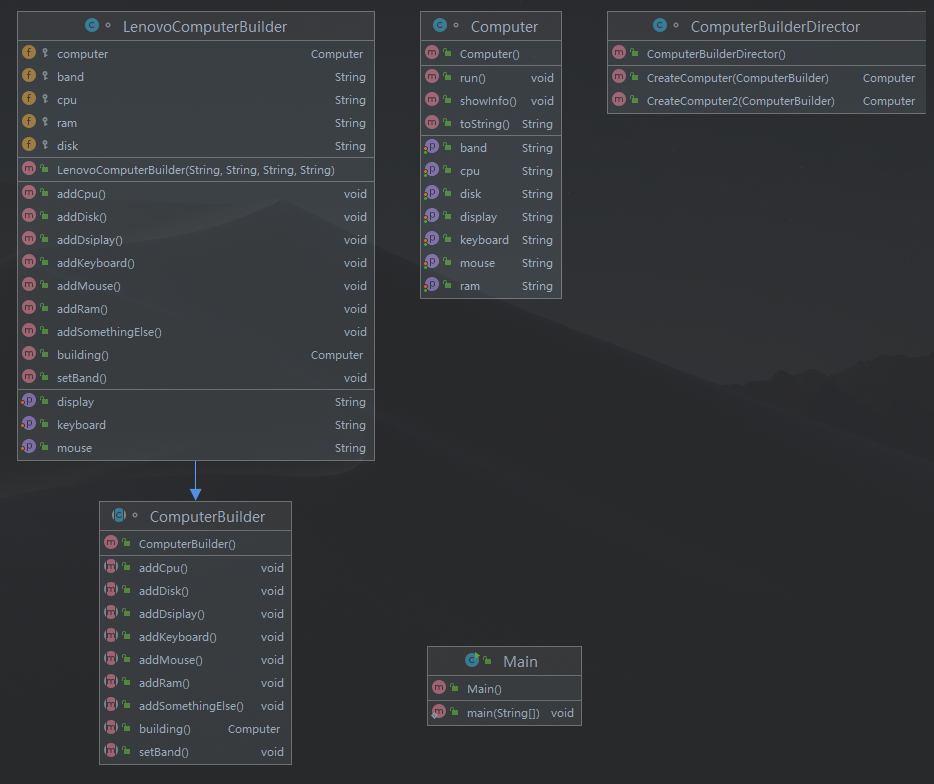Viewport: 934px width, 784px height.
Task: Click the method icon beside toString()
Action: coord(432,123)
